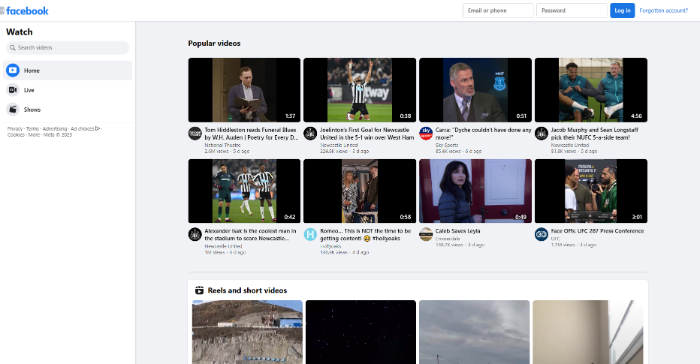Image resolution: width=700 pixels, height=364 pixels.
Task: Click the Facebook logo
Action: 27,11
